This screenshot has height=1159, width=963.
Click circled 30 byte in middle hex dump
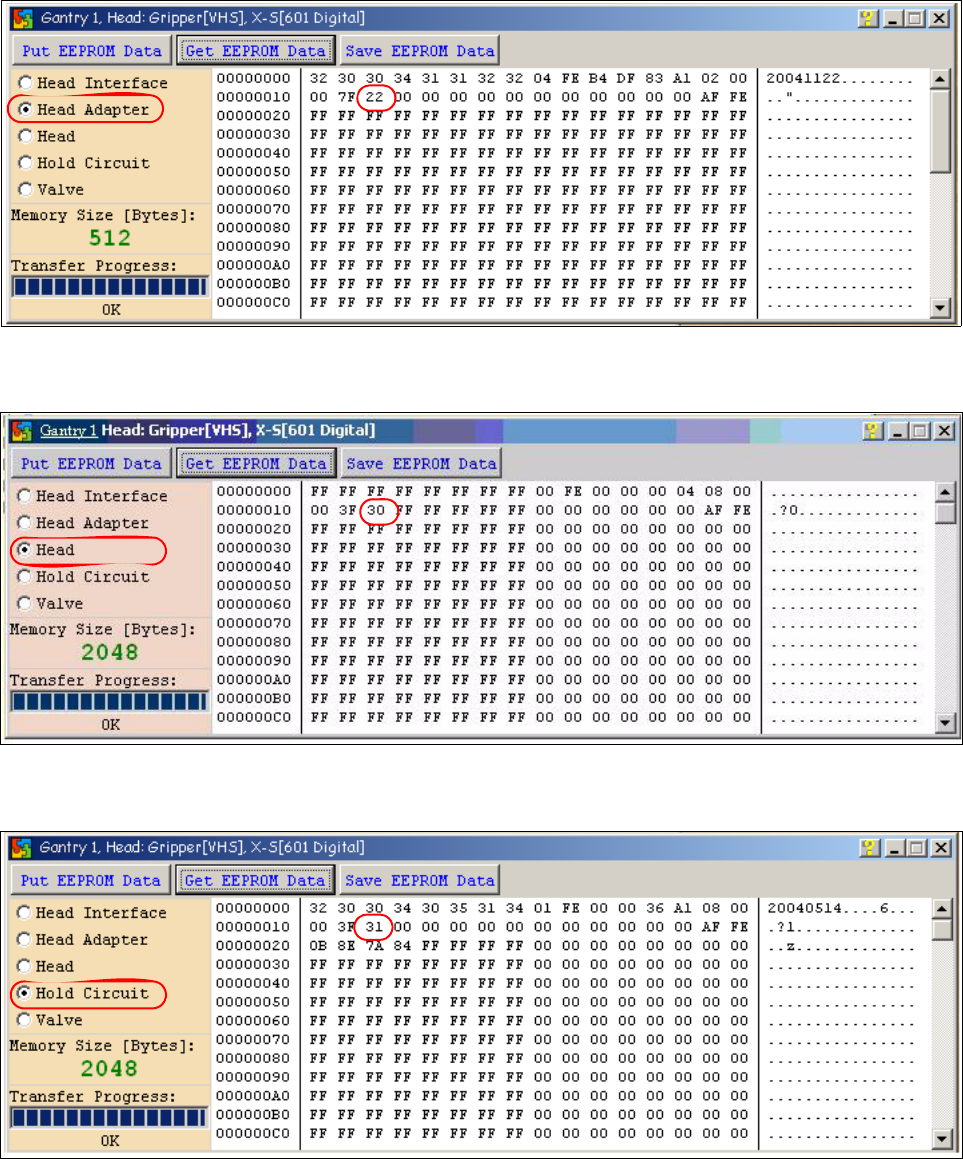(376, 510)
